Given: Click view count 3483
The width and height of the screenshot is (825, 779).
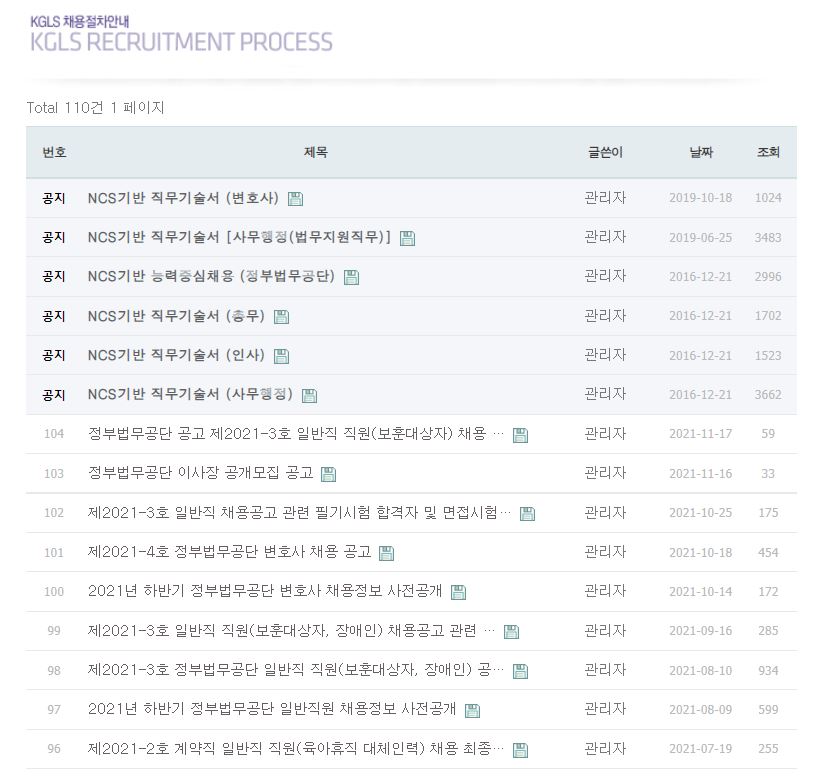Looking at the screenshot, I should point(768,237).
